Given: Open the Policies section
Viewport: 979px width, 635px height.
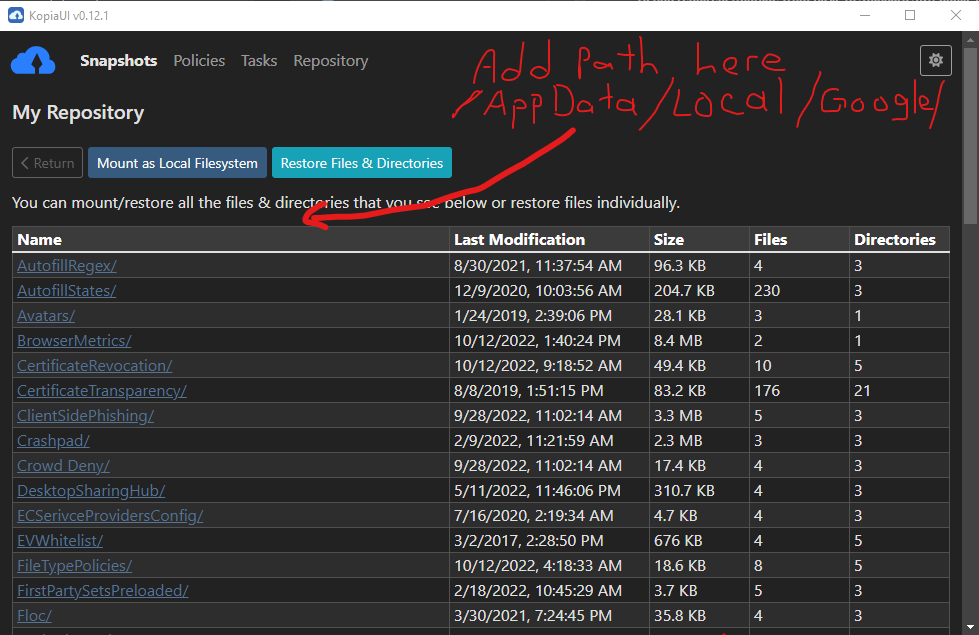Looking at the screenshot, I should tap(198, 61).
